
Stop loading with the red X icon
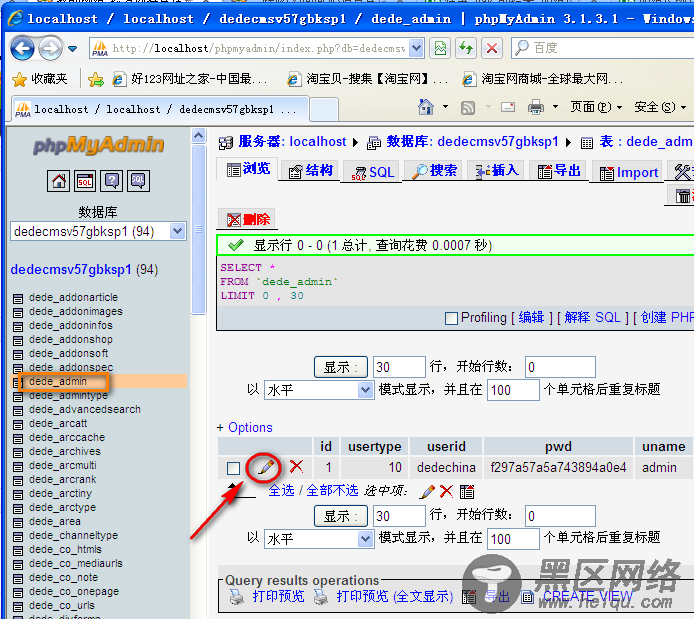(492, 48)
